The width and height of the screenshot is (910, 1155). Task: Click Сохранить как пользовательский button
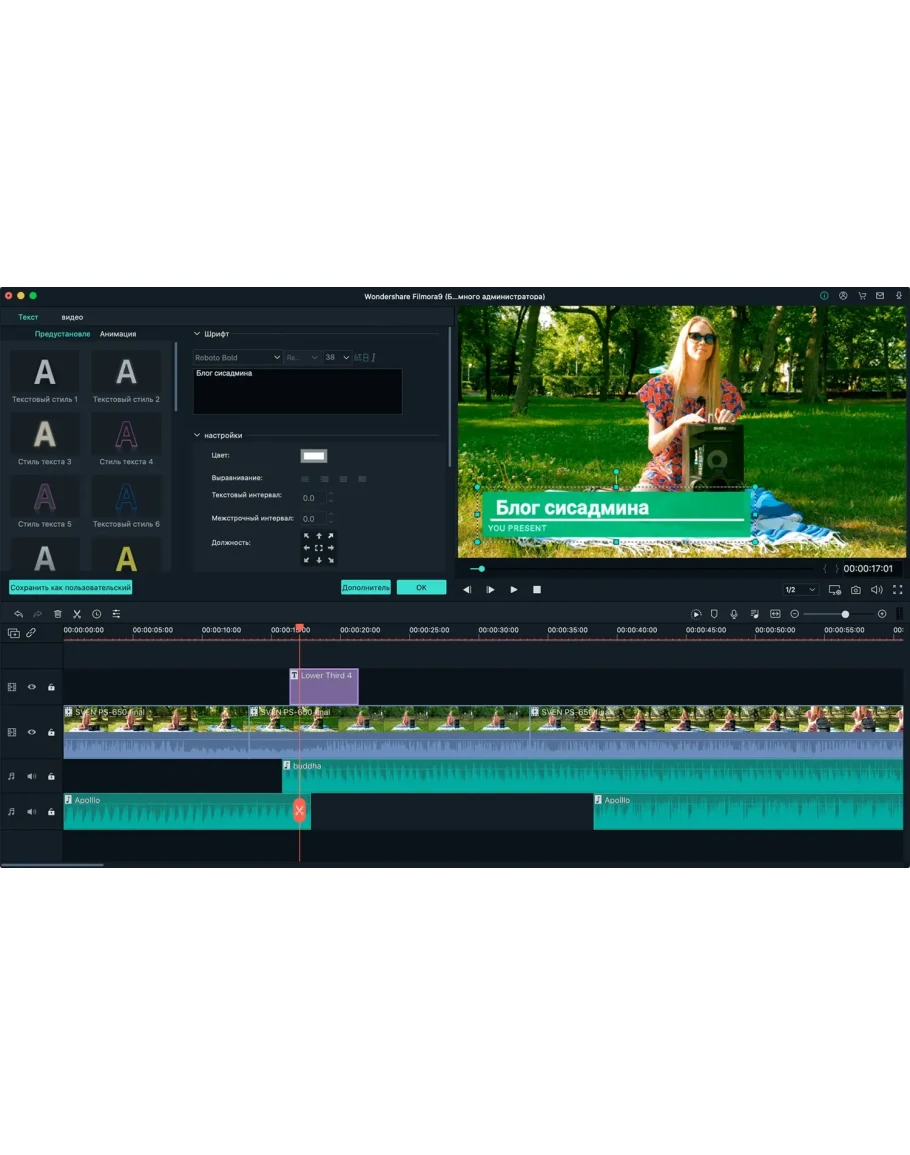coord(71,588)
